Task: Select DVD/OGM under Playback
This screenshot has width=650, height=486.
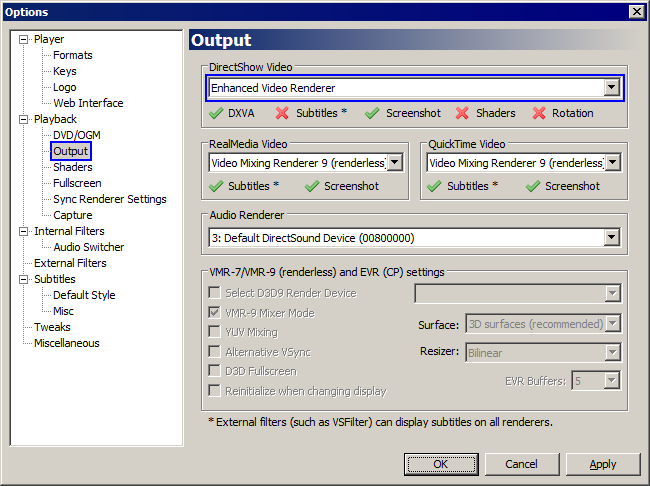Action: pos(77,135)
